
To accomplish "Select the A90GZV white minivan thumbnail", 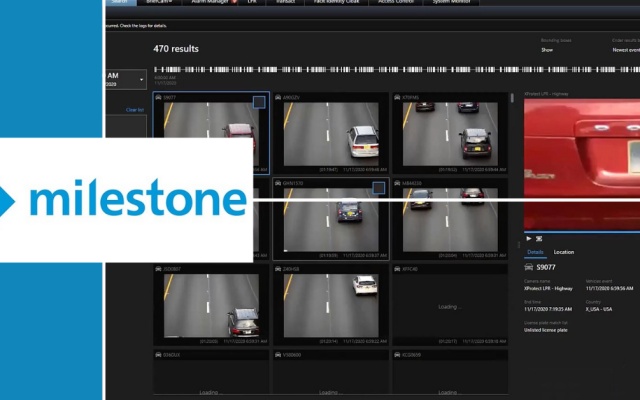I will (x=331, y=134).
